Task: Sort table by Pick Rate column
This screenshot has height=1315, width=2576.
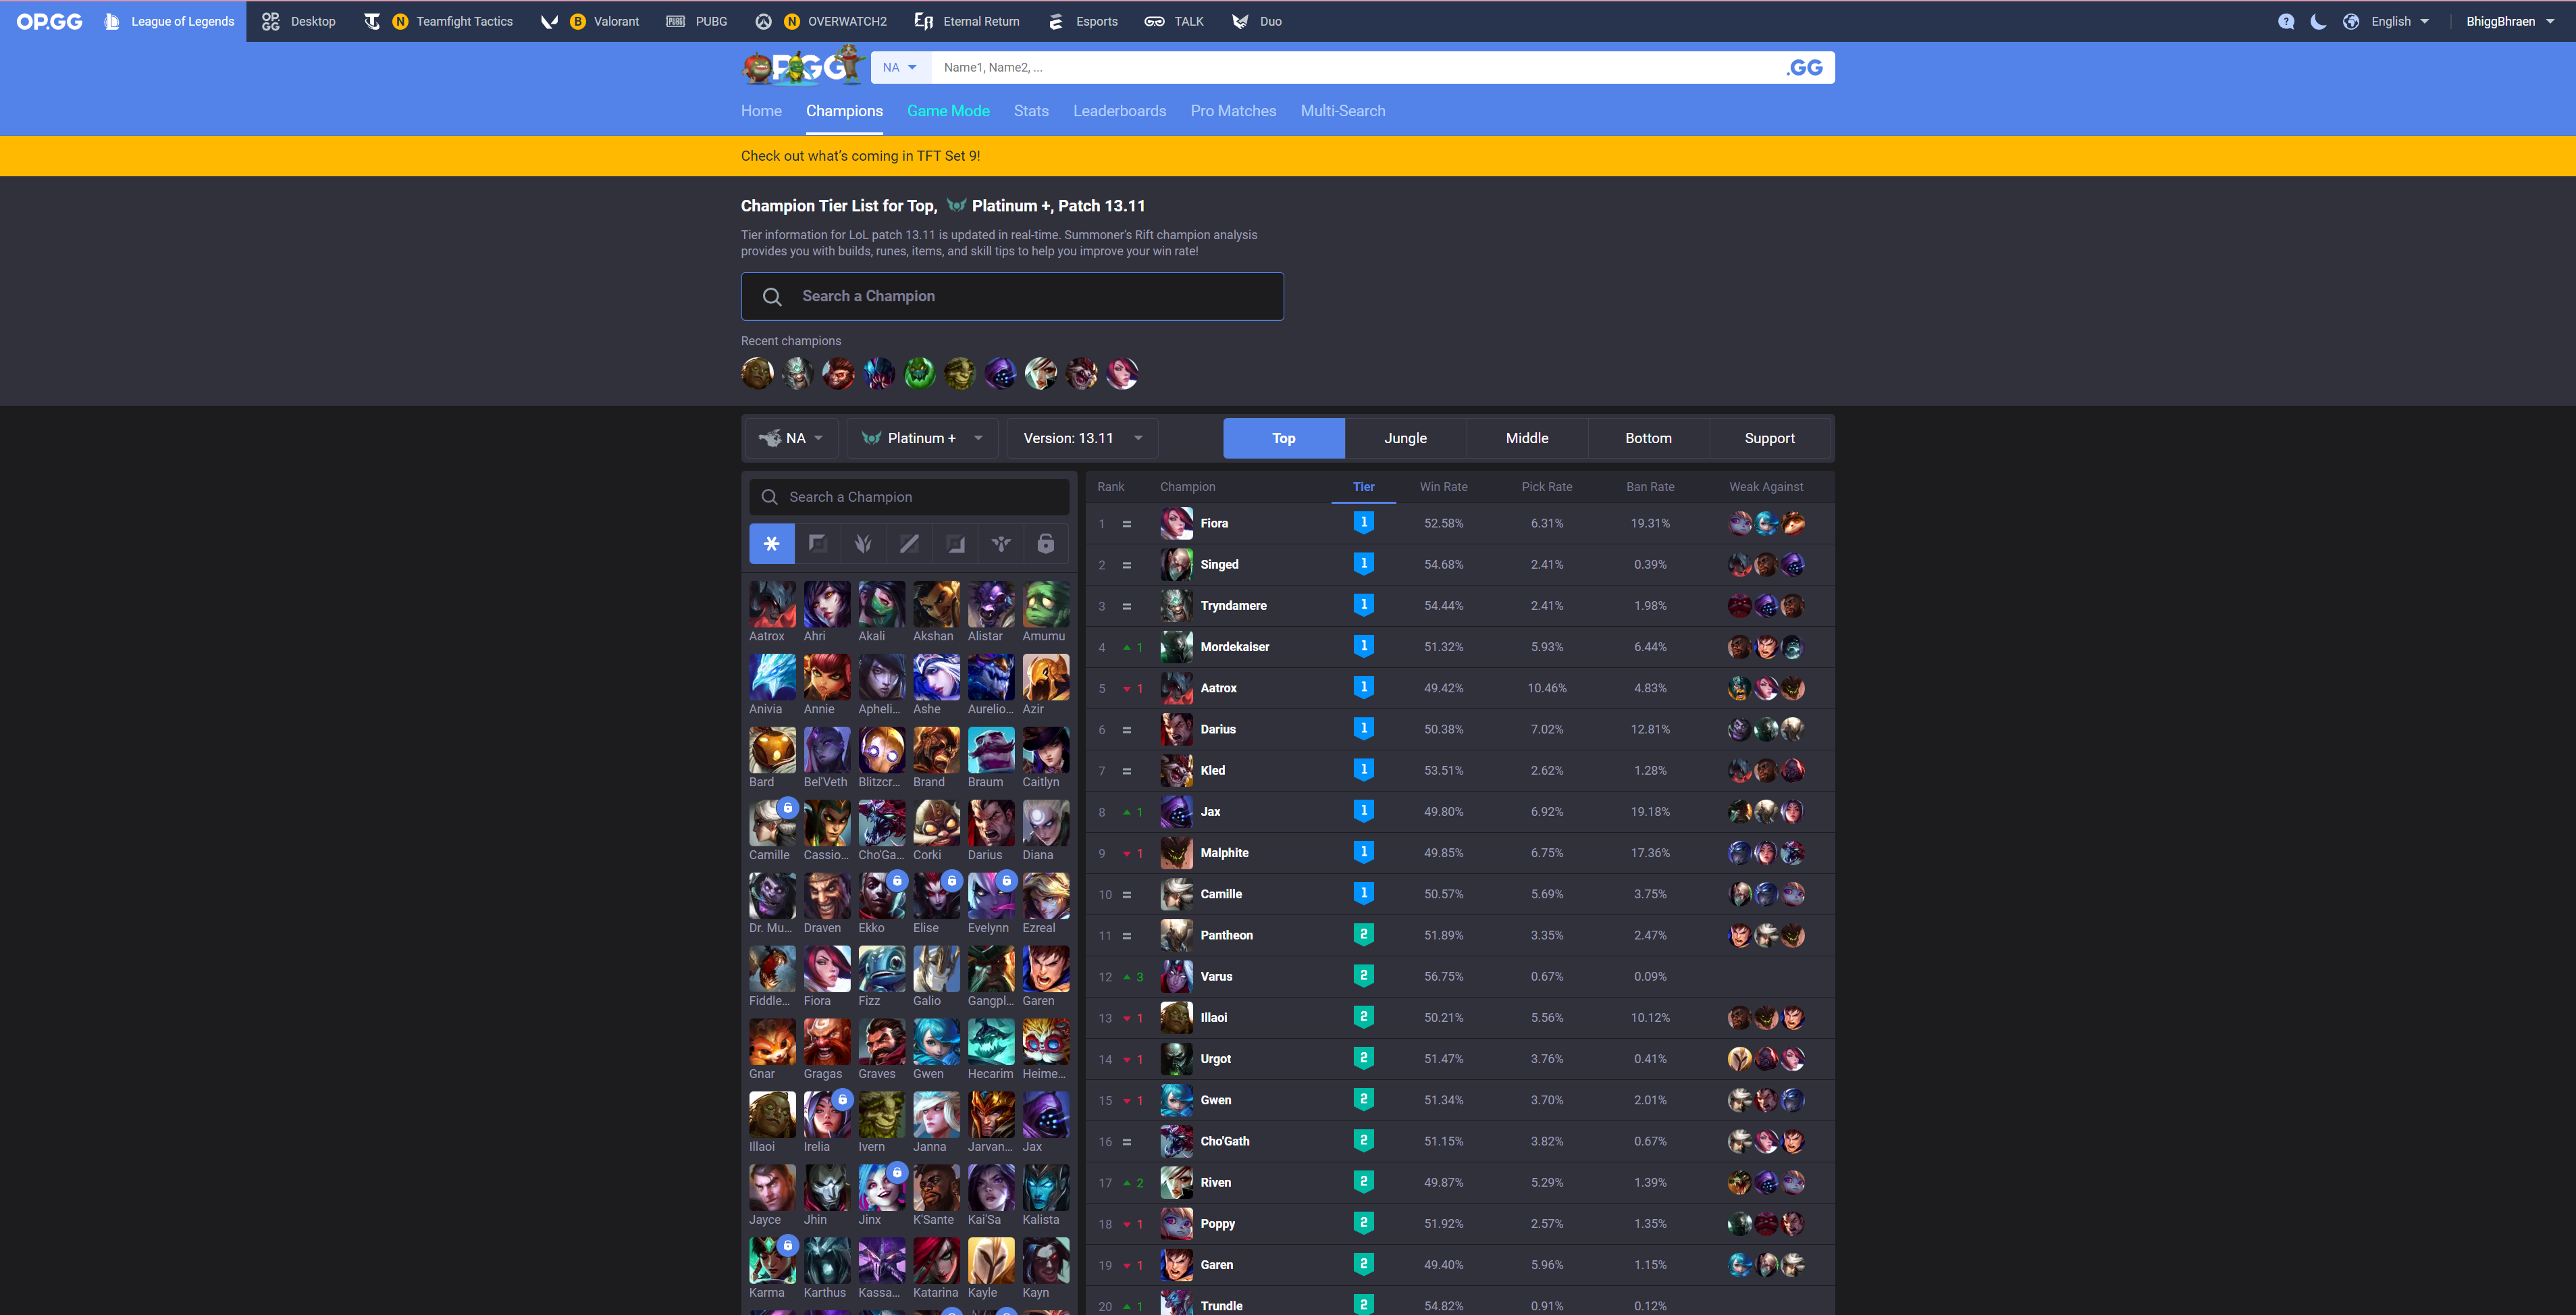Action: (1546, 487)
